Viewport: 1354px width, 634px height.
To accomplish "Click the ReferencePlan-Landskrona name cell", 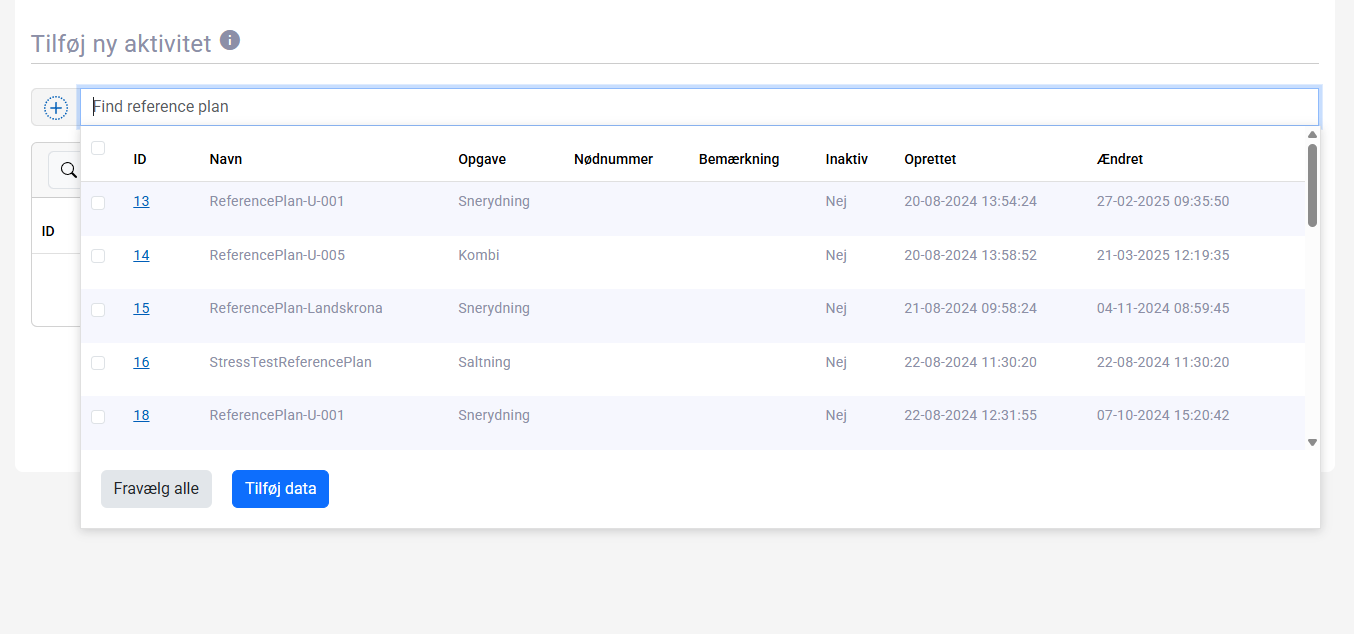I will (x=296, y=308).
